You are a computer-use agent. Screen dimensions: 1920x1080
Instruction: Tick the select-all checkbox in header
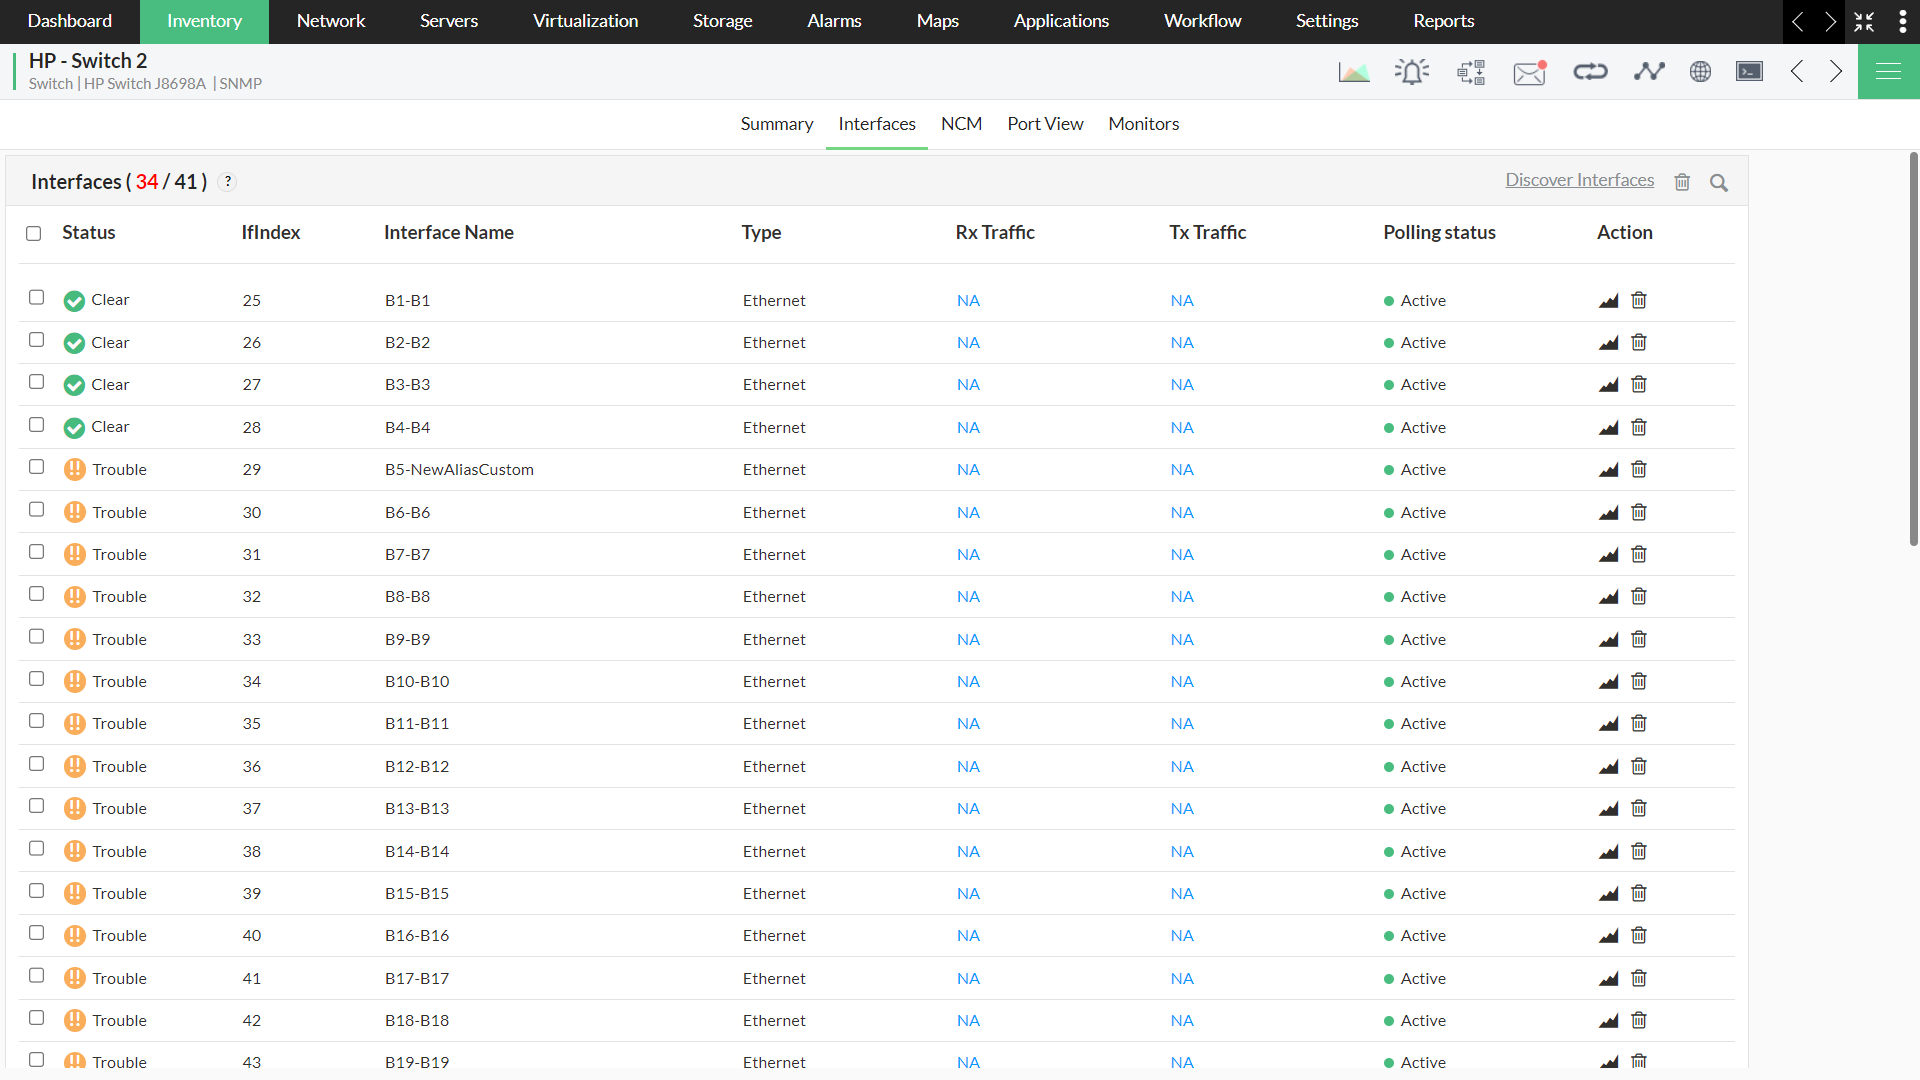[34, 233]
